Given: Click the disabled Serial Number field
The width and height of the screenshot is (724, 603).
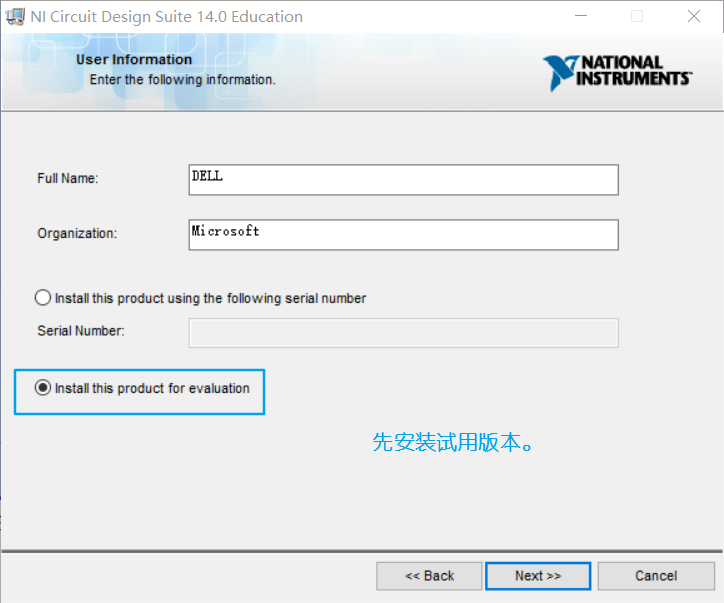Looking at the screenshot, I should pyautogui.click(x=404, y=333).
